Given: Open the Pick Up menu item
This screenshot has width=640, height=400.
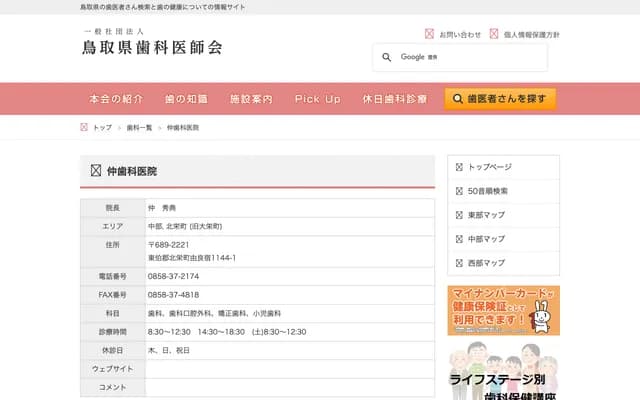Looking at the screenshot, I should point(318,99).
